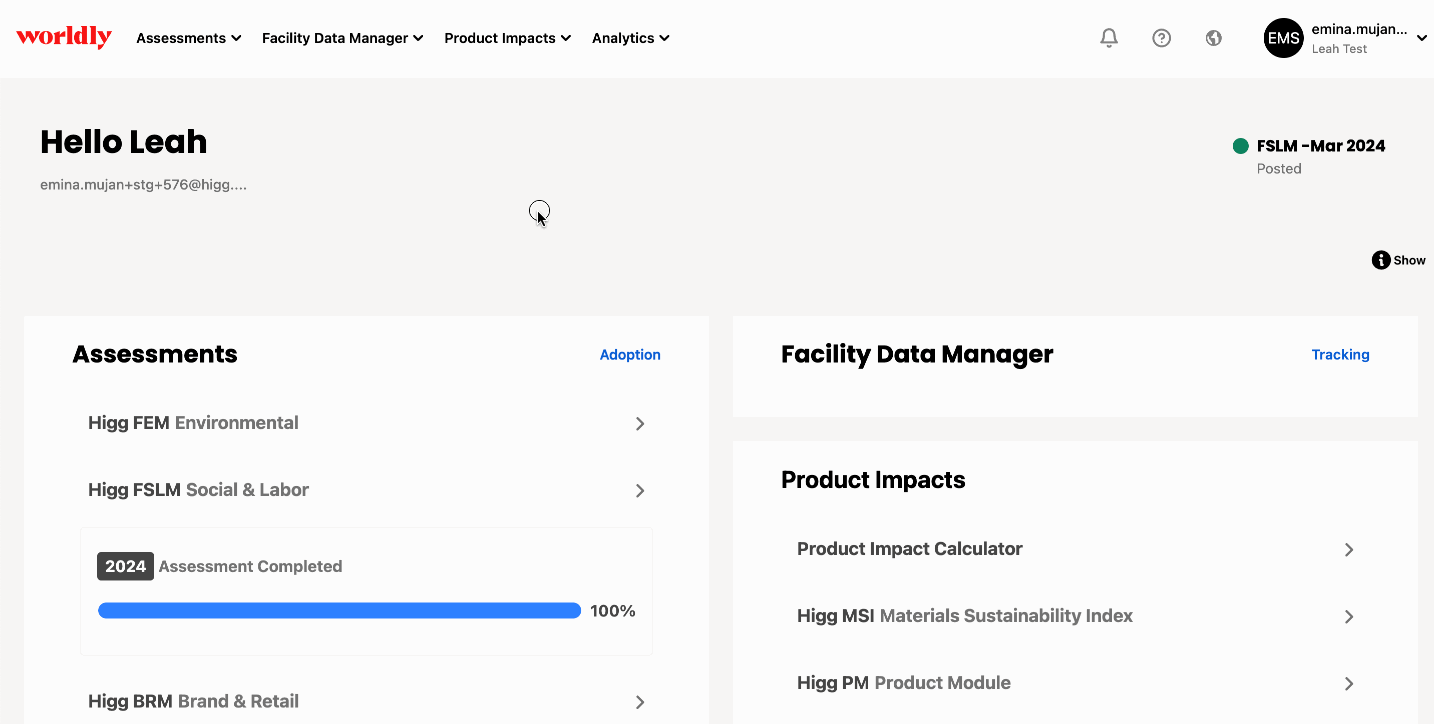This screenshot has width=1434, height=724.
Task: Click FSLM -Mar 2024 status label
Action: [1321, 146]
